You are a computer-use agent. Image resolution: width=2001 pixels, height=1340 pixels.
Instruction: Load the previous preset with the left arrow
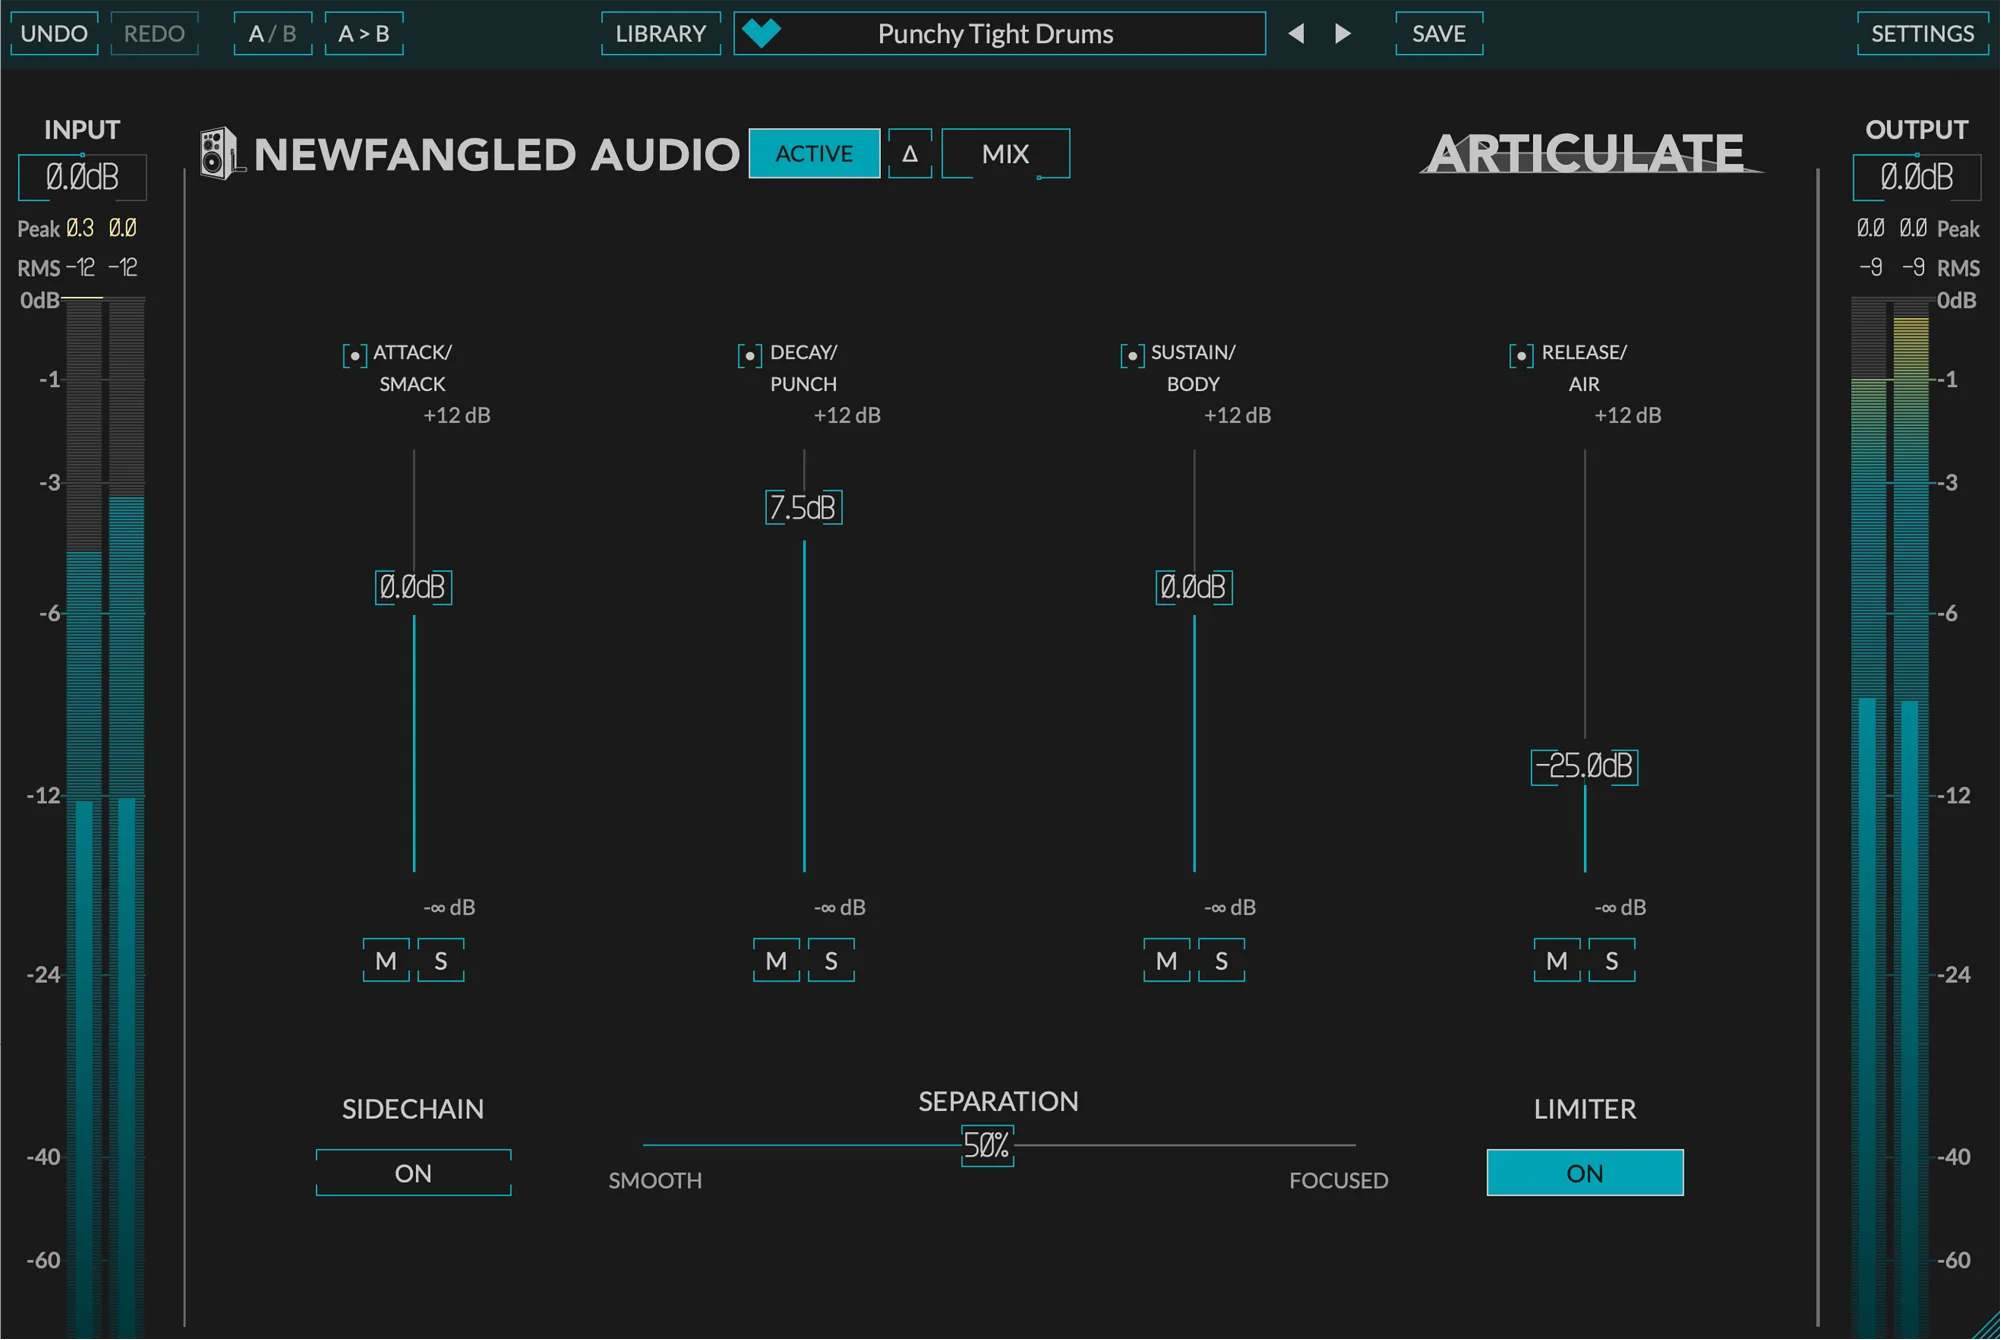coord(1297,33)
